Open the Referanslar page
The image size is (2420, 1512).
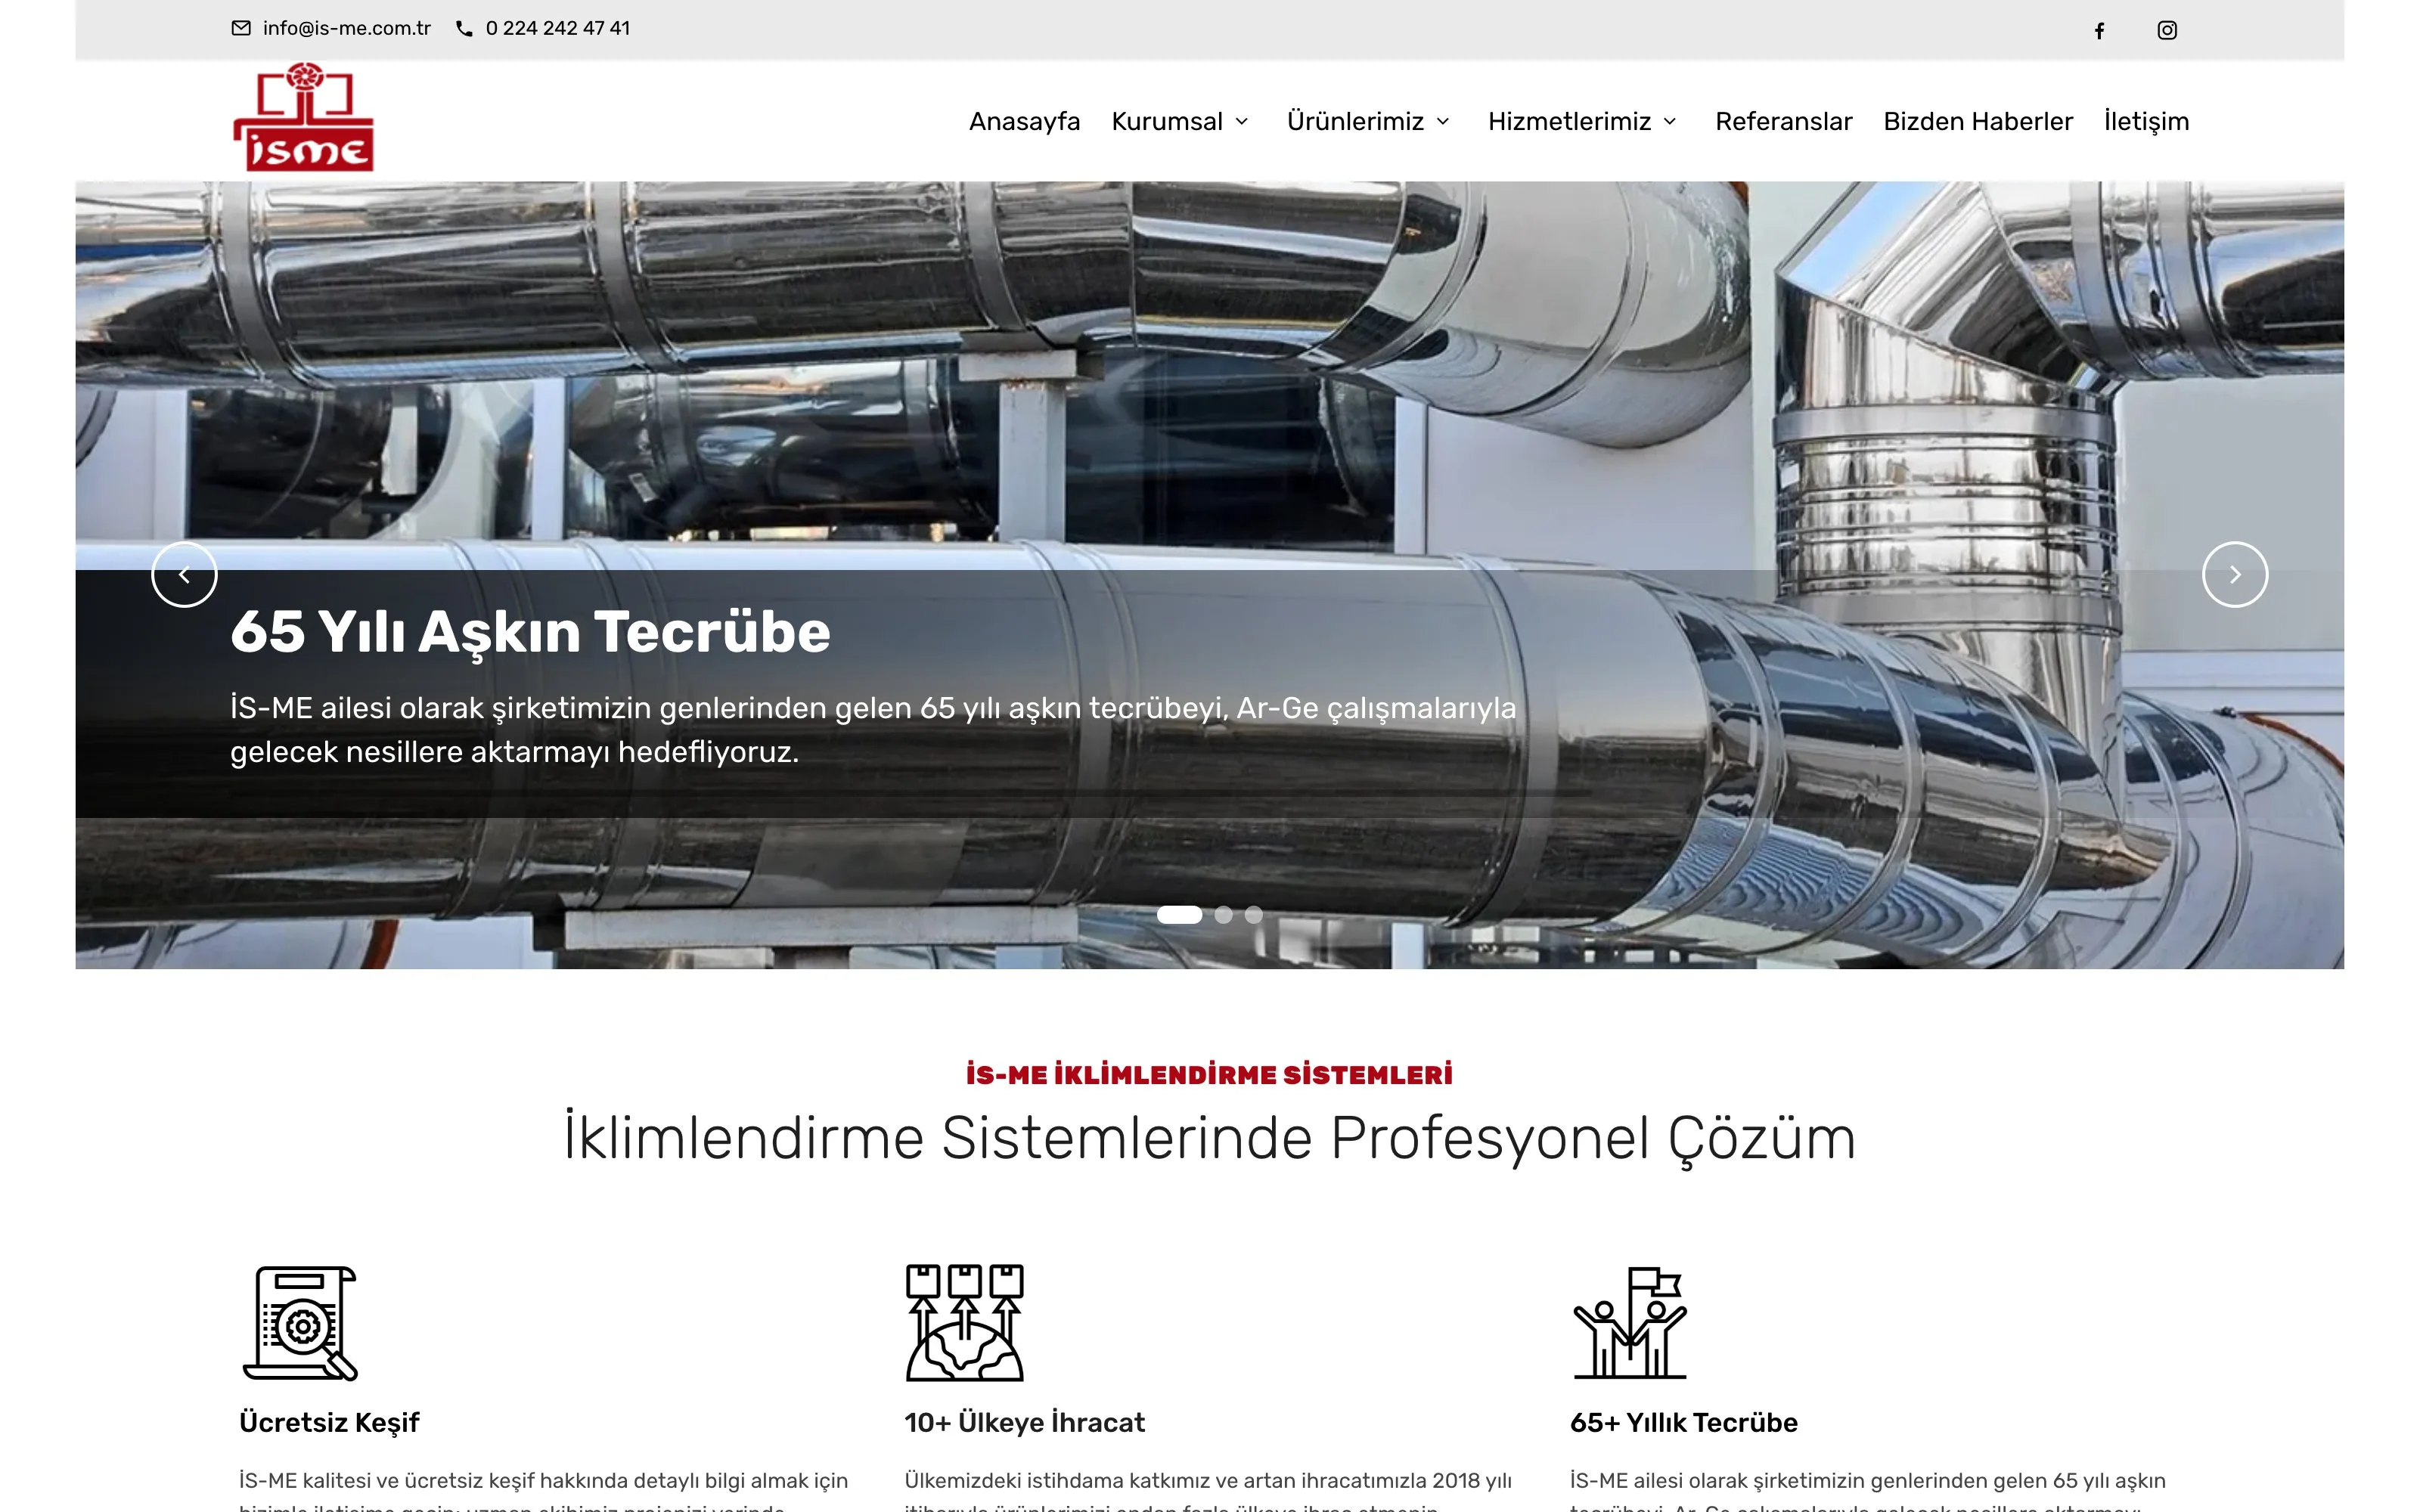pos(1783,121)
